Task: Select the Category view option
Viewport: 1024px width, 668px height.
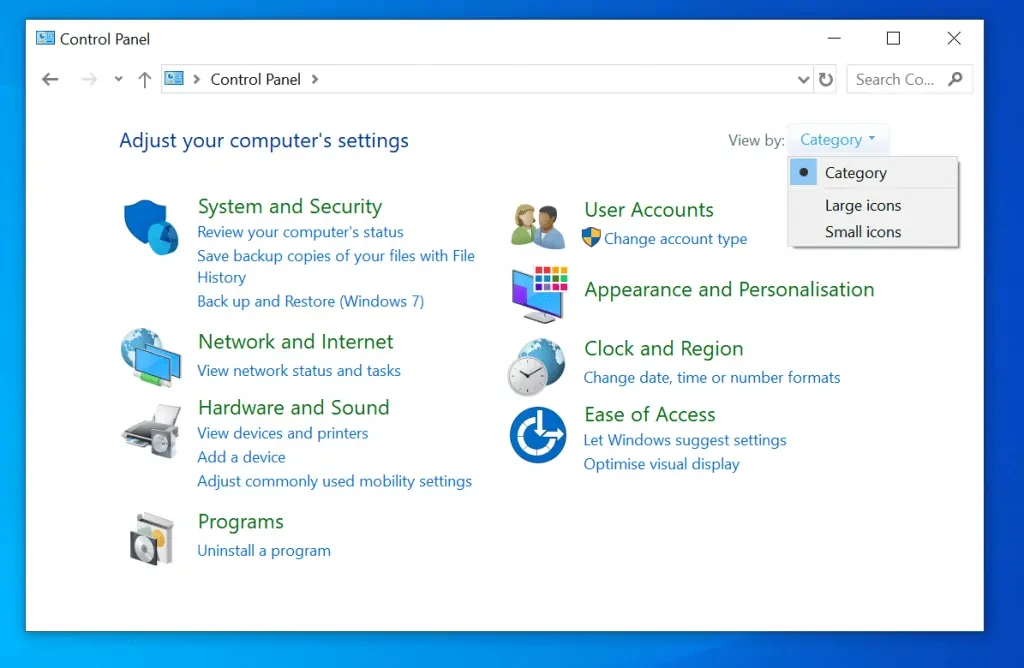Action: 855,173
